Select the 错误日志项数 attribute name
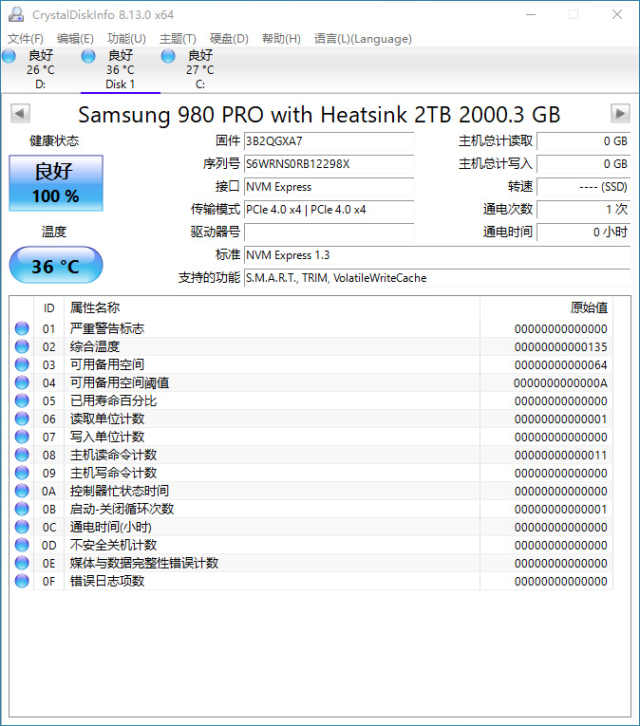Screen dimensions: 640x726 coord(107,581)
